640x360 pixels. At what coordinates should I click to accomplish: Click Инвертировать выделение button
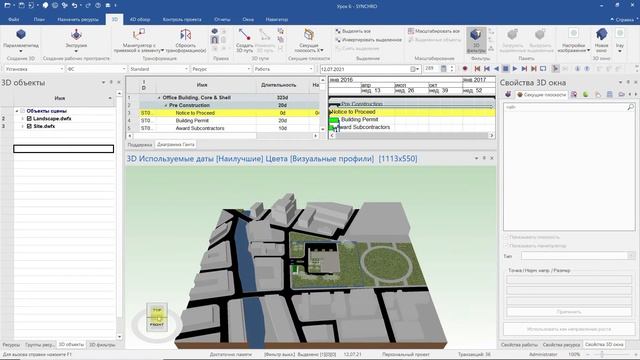[x=369, y=40]
